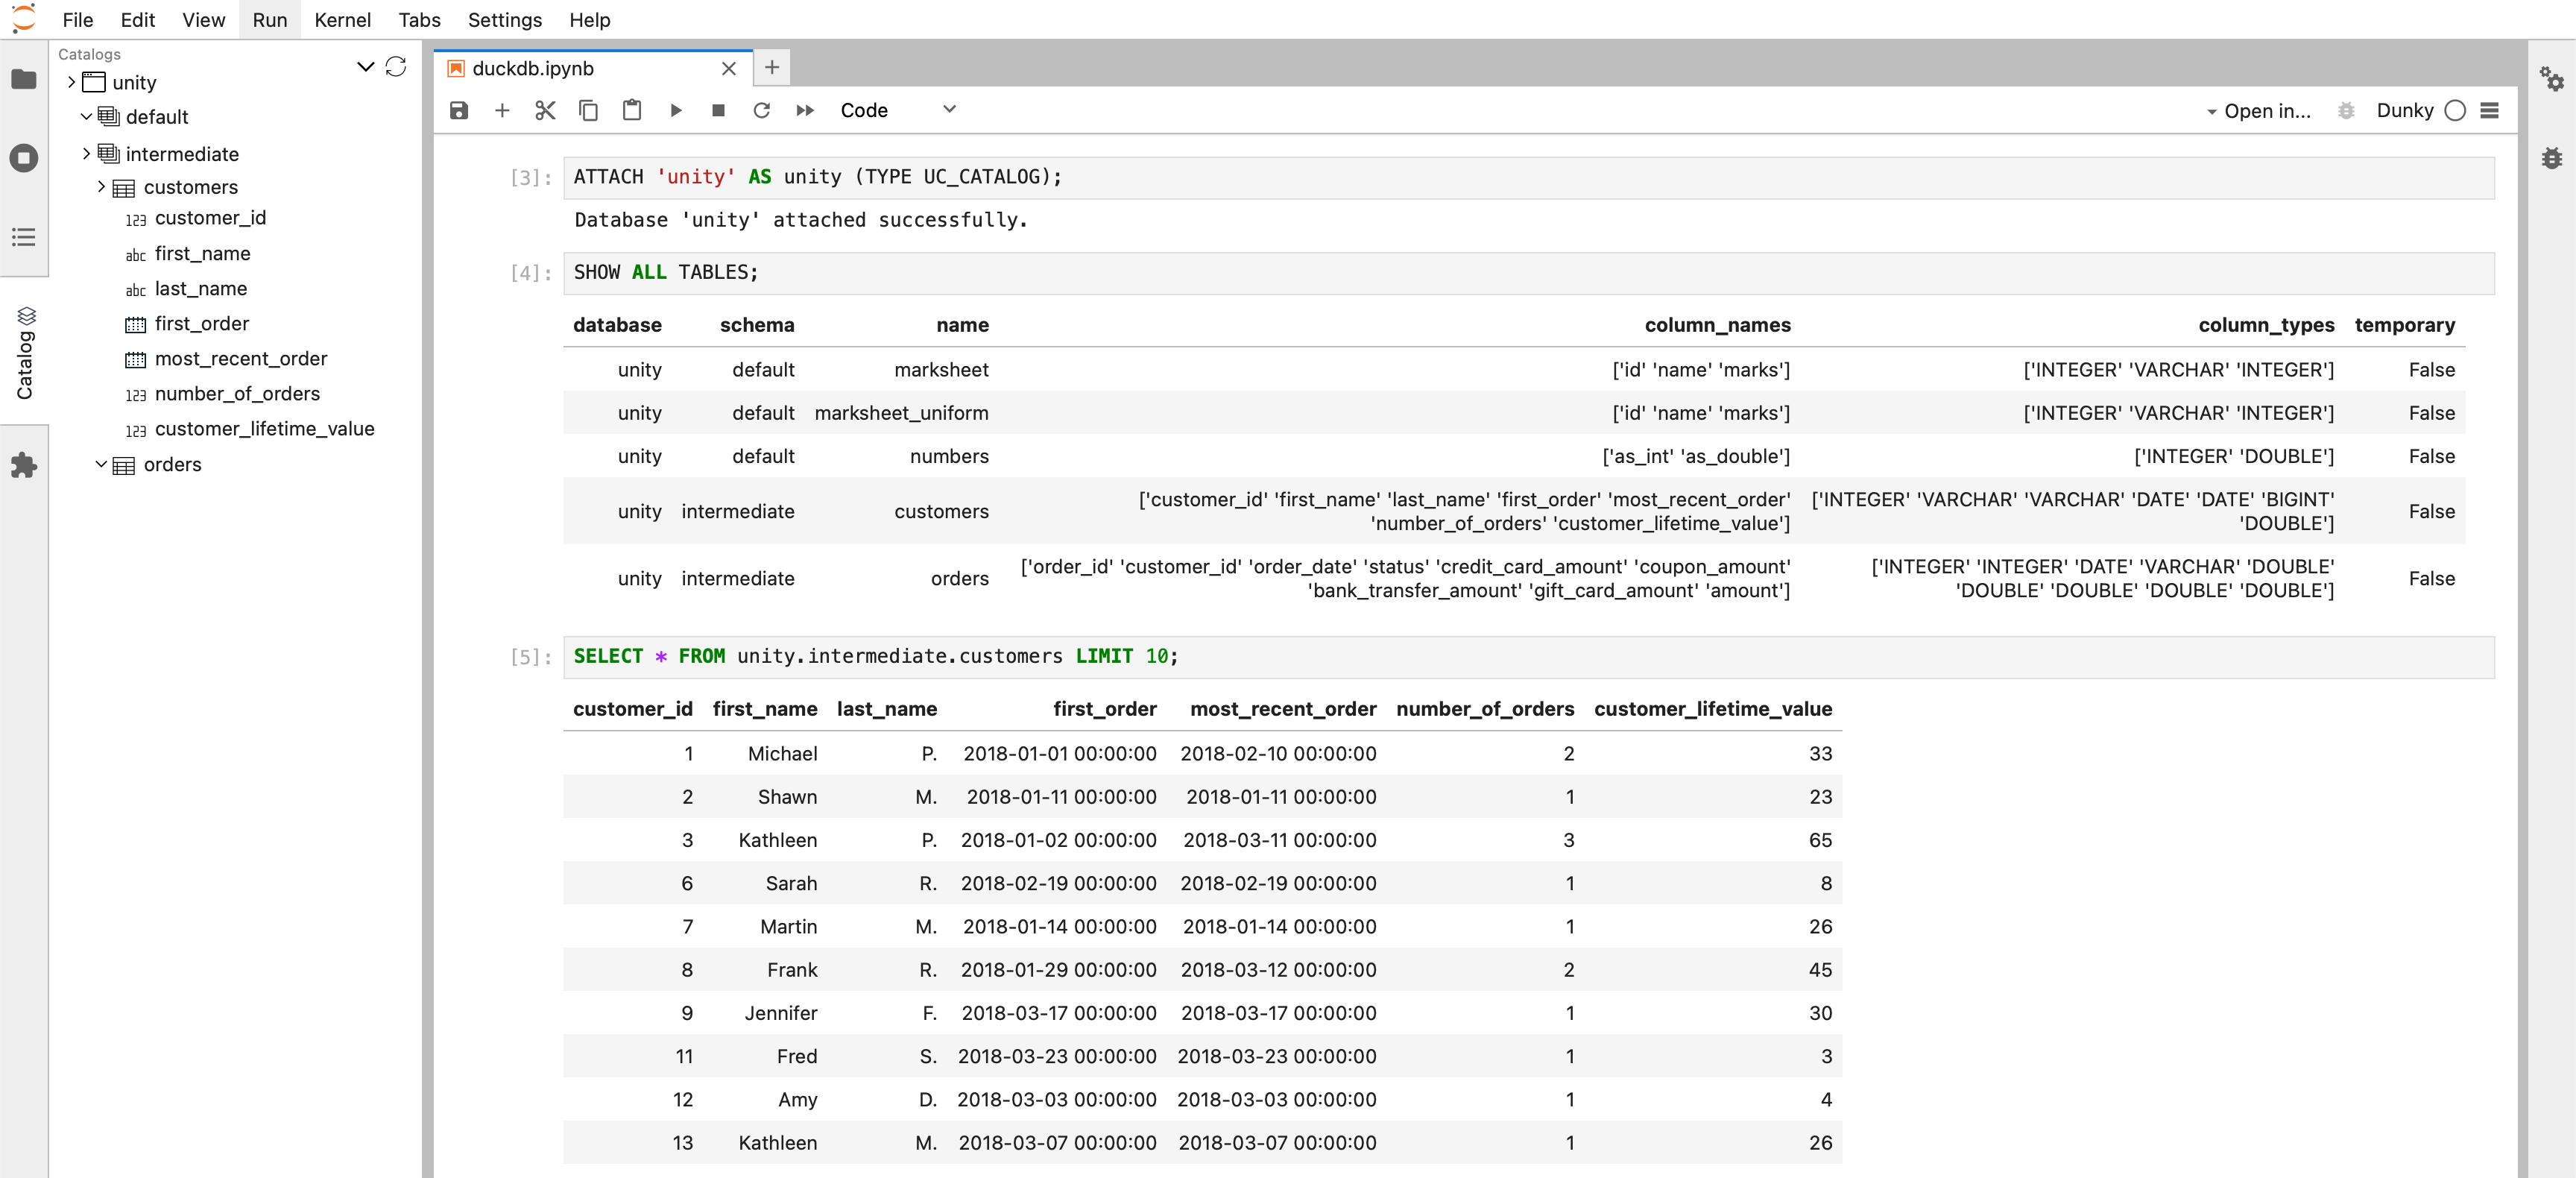Save the notebook with the disk icon
This screenshot has height=1178, width=2576.
click(459, 110)
